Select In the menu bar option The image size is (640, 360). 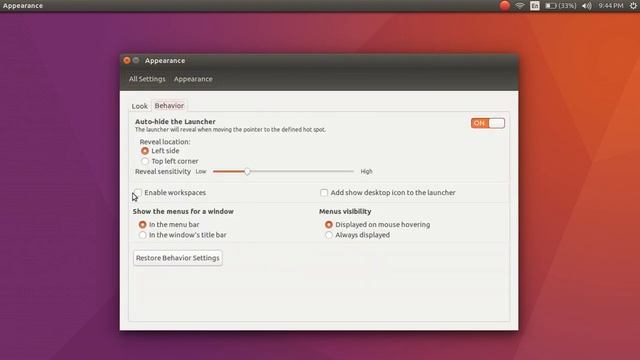pyautogui.click(x=142, y=224)
